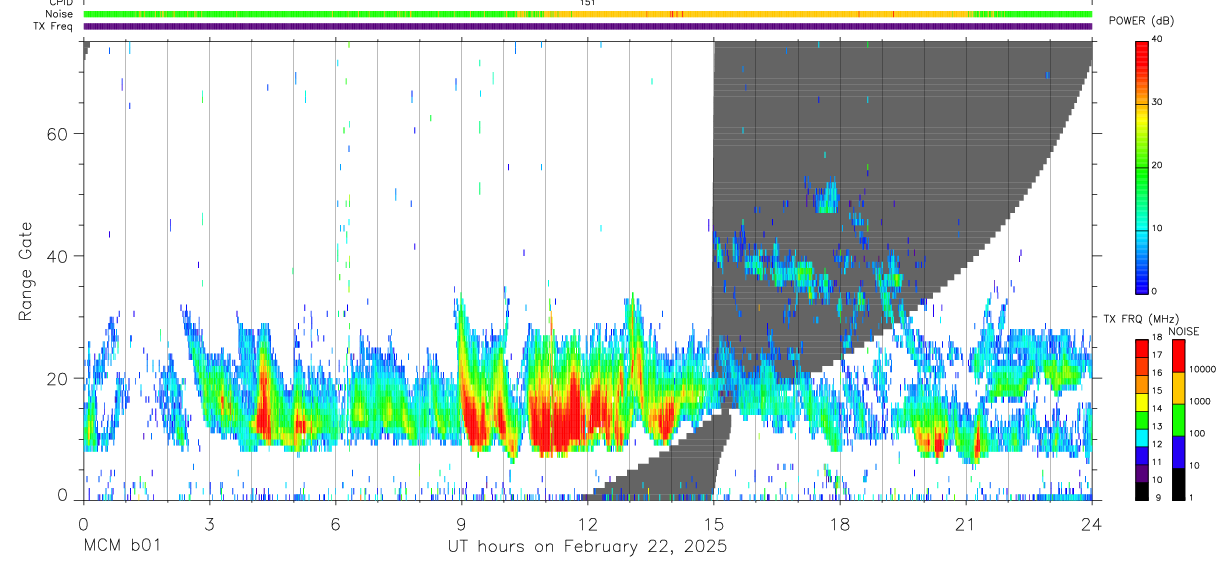1228x567 pixels.
Task: Click the 12 tick on the UT hours axis
Action: pos(588,523)
